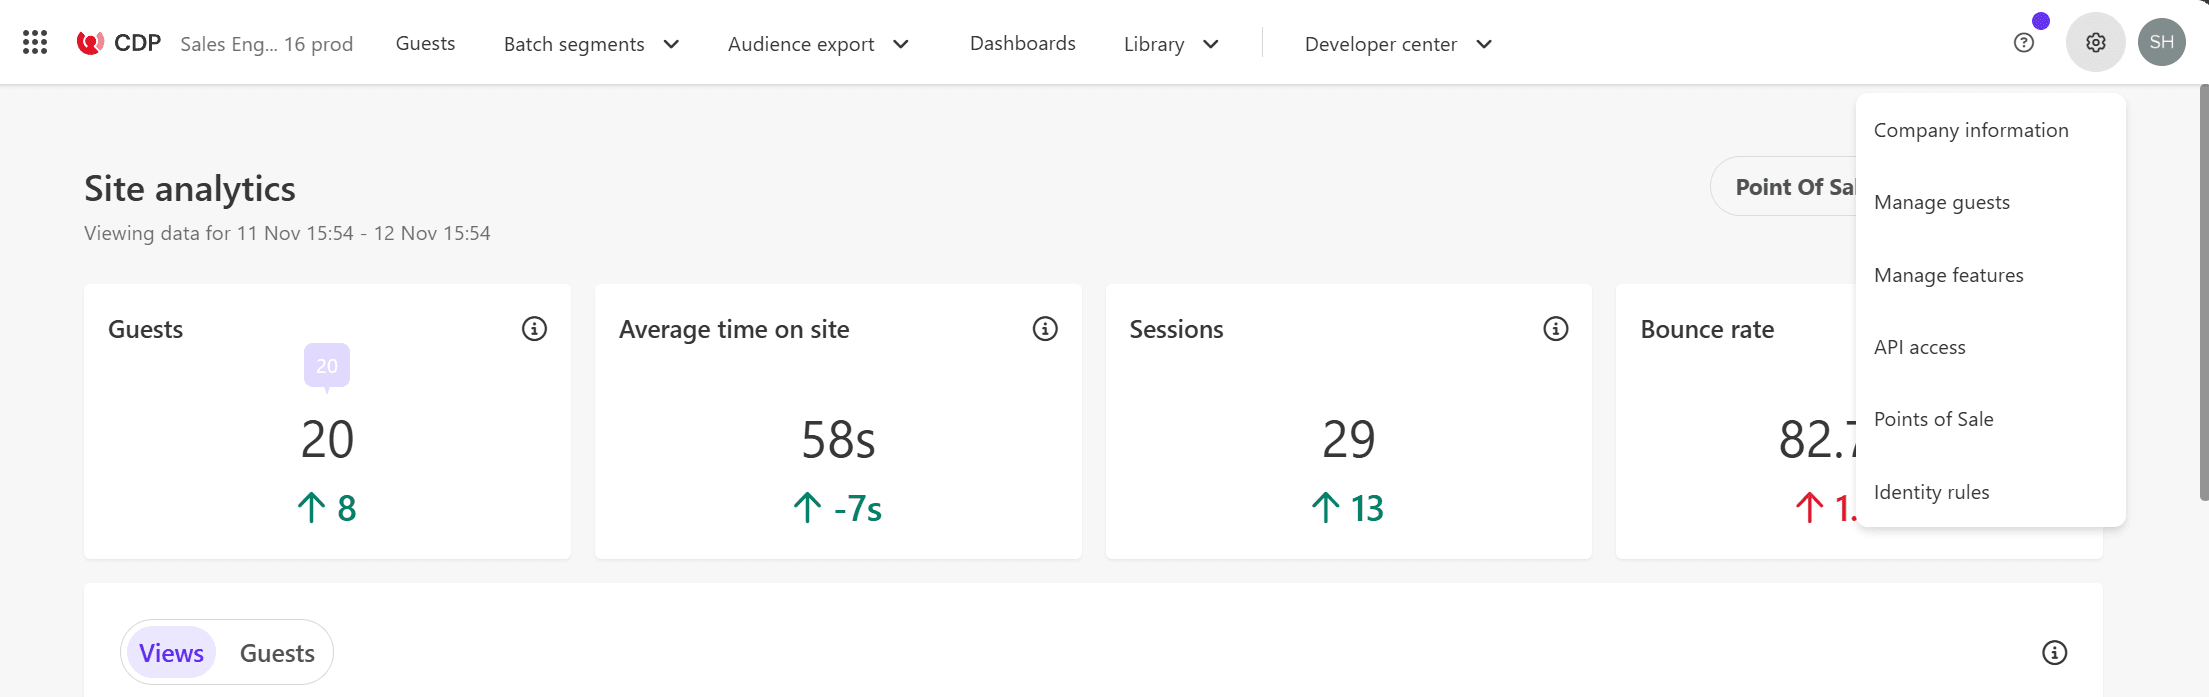Switch chart to Guests toggle
The width and height of the screenshot is (2209, 697).
[x=277, y=653]
